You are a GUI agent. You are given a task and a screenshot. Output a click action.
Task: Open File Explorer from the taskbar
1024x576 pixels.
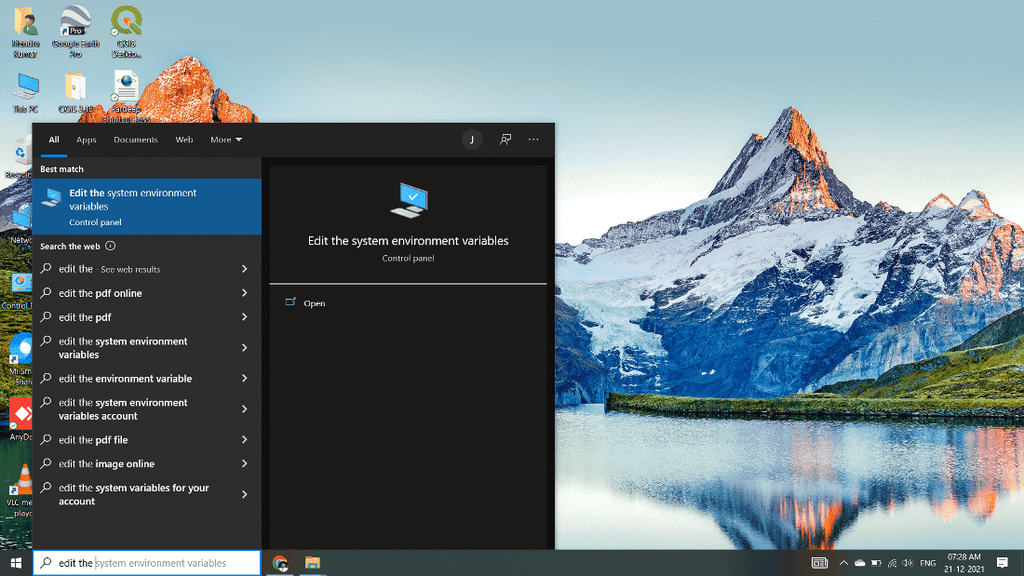(x=312, y=562)
